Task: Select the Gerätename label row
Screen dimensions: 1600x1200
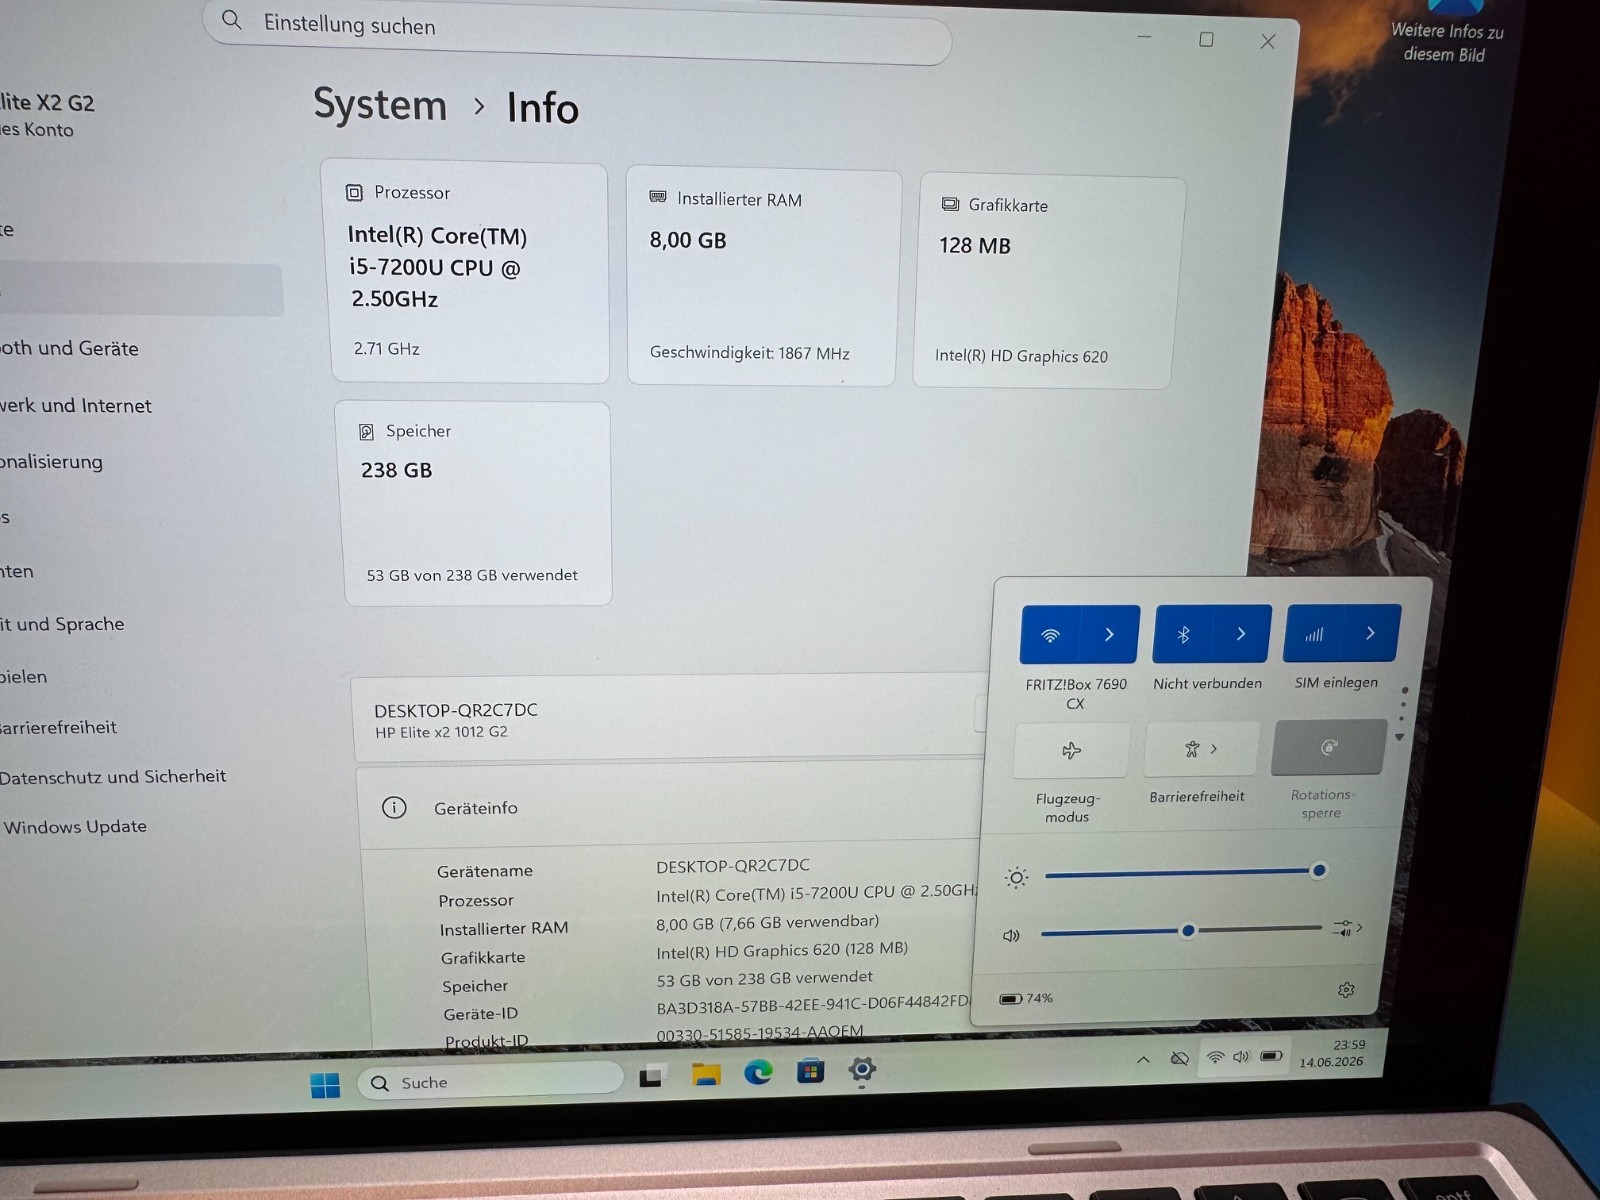Action: 485,871
